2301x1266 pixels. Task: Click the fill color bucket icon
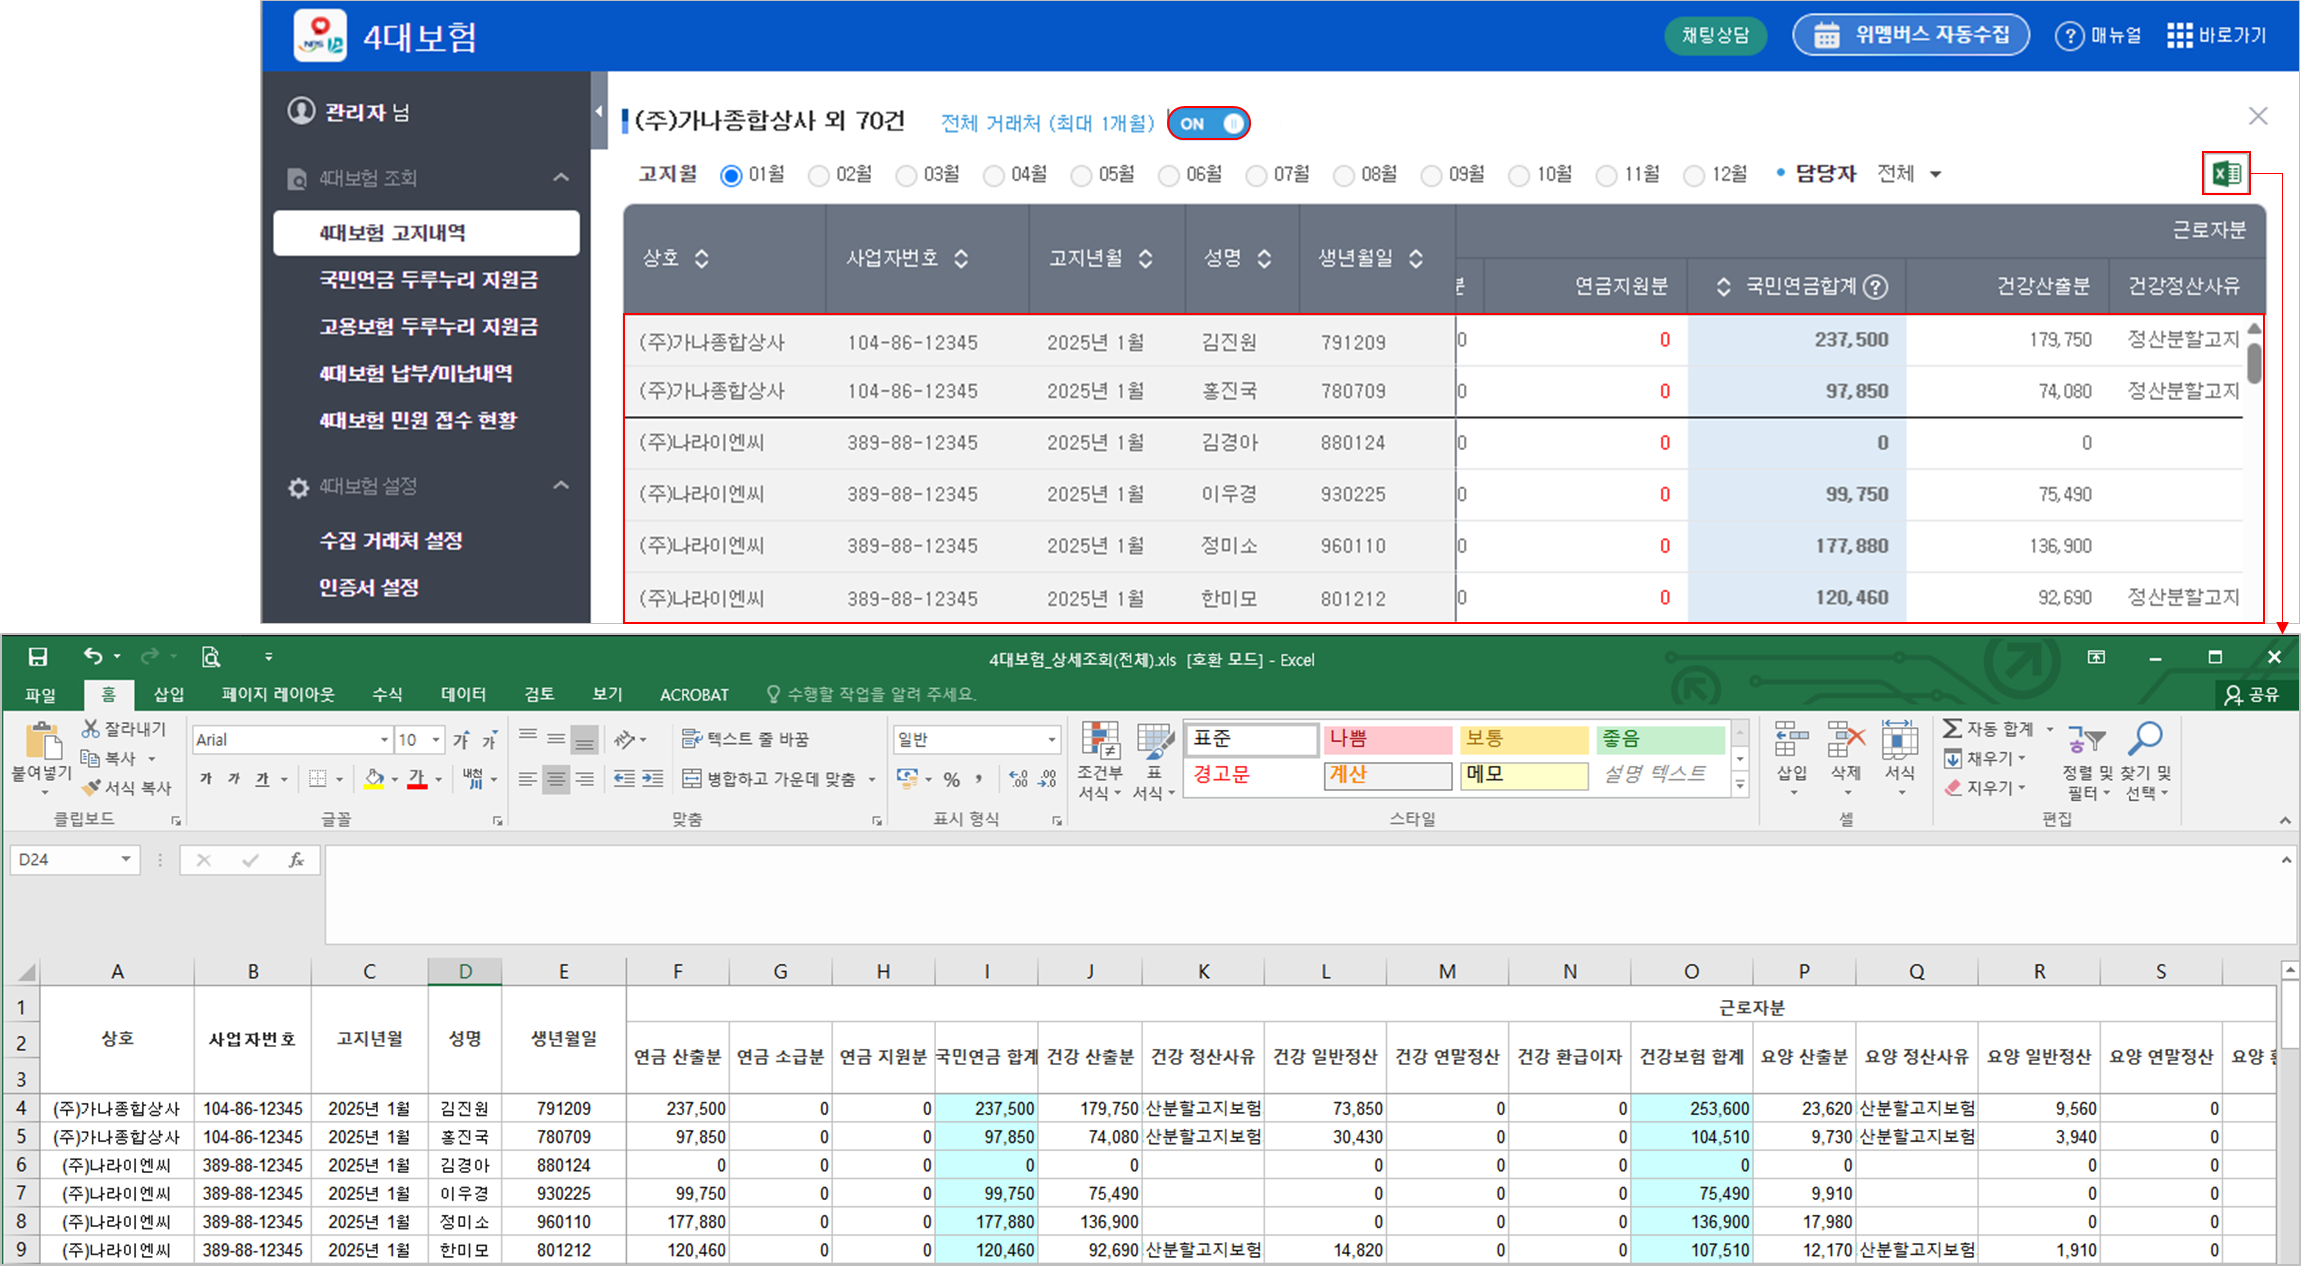[x=374, y=779]
